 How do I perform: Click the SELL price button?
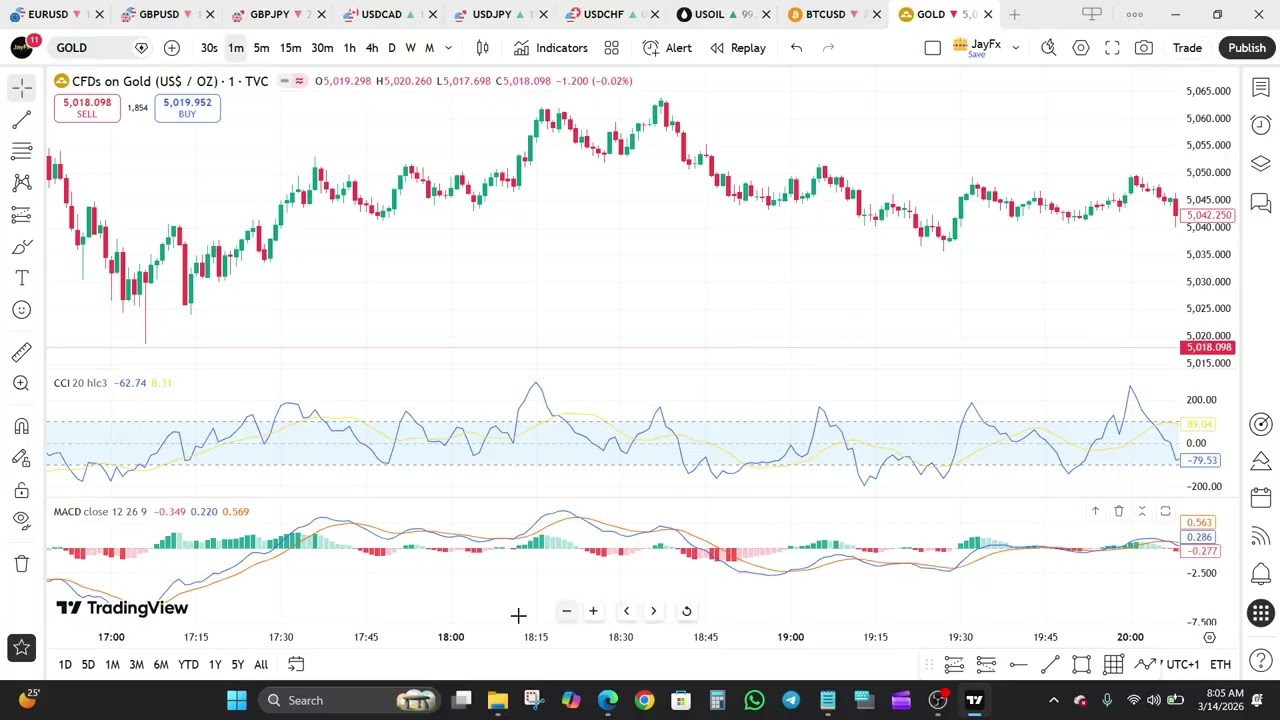point(87,108)
